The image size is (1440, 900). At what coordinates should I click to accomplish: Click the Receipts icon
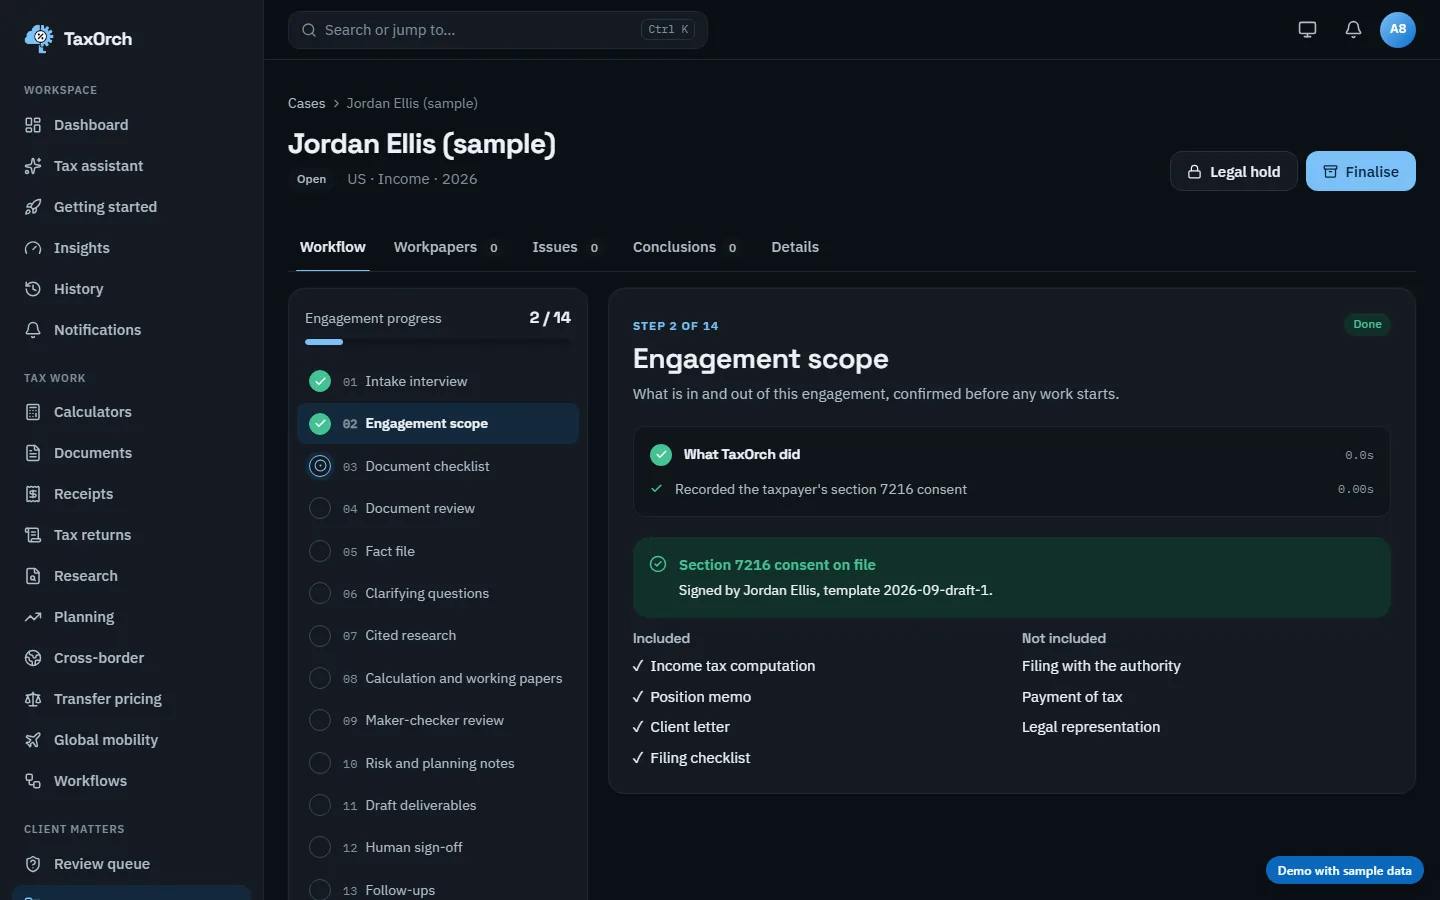(33, 494)
